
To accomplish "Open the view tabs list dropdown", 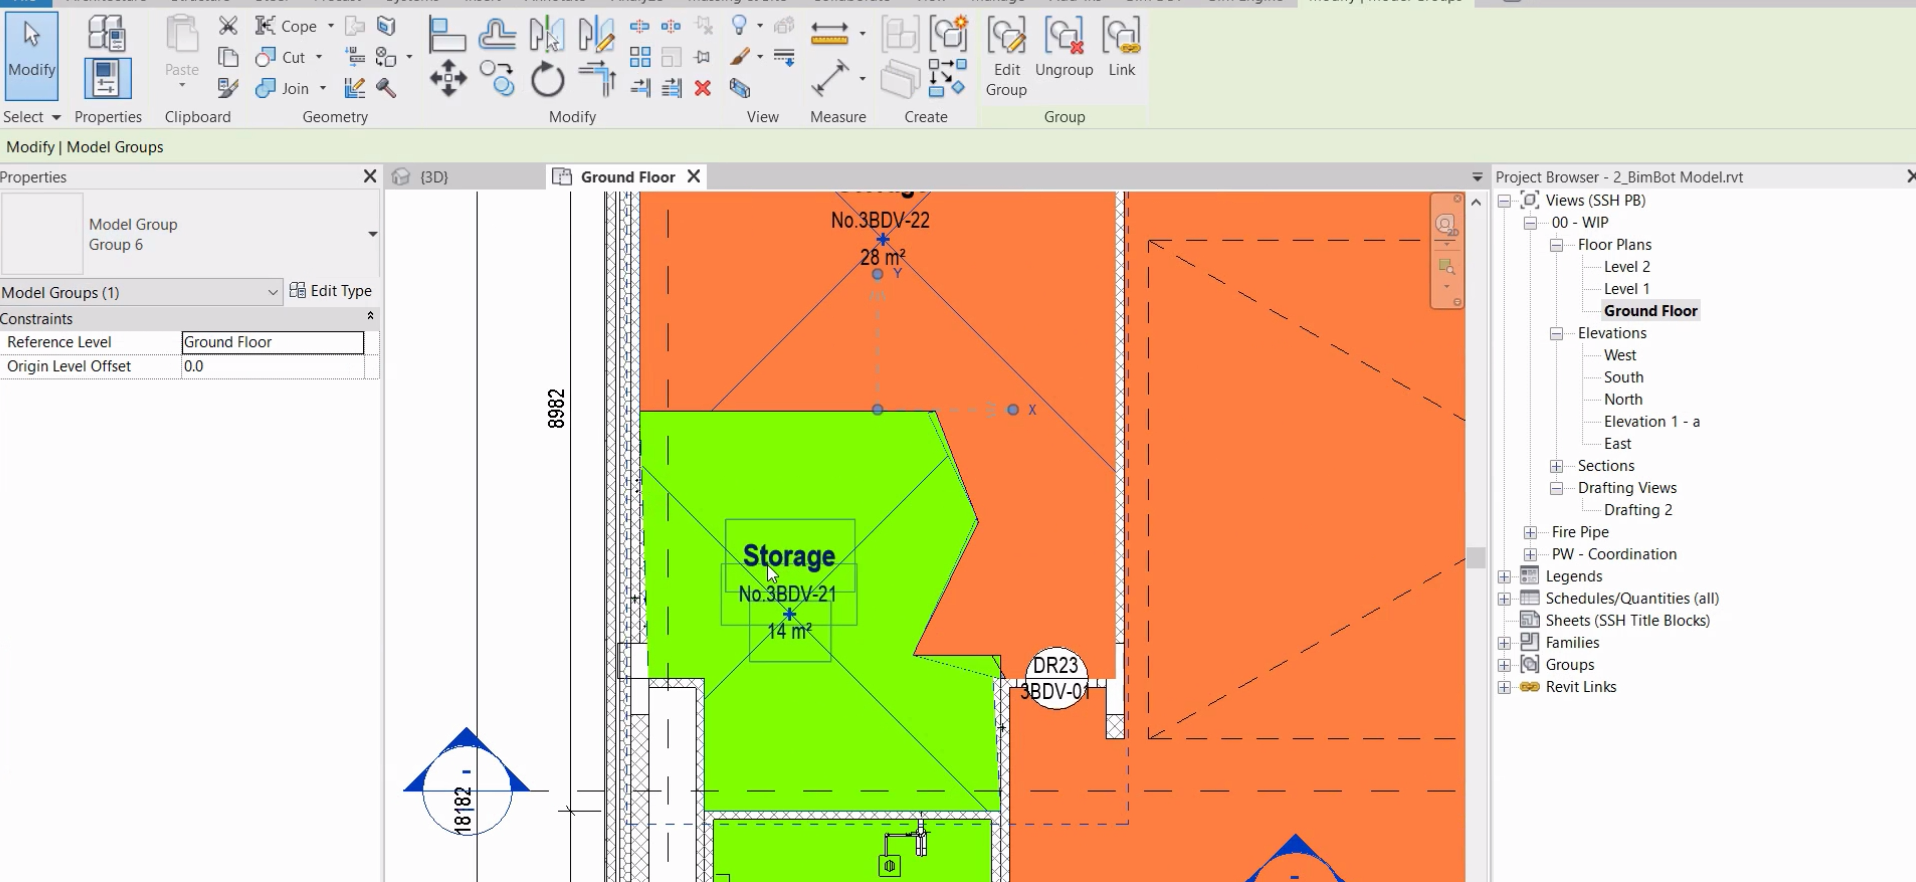I will pyautogui.click(x=1477, y=177).
